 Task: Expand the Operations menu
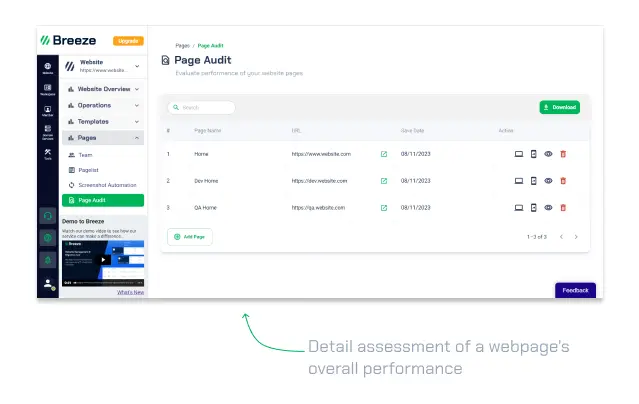(103, 105)
